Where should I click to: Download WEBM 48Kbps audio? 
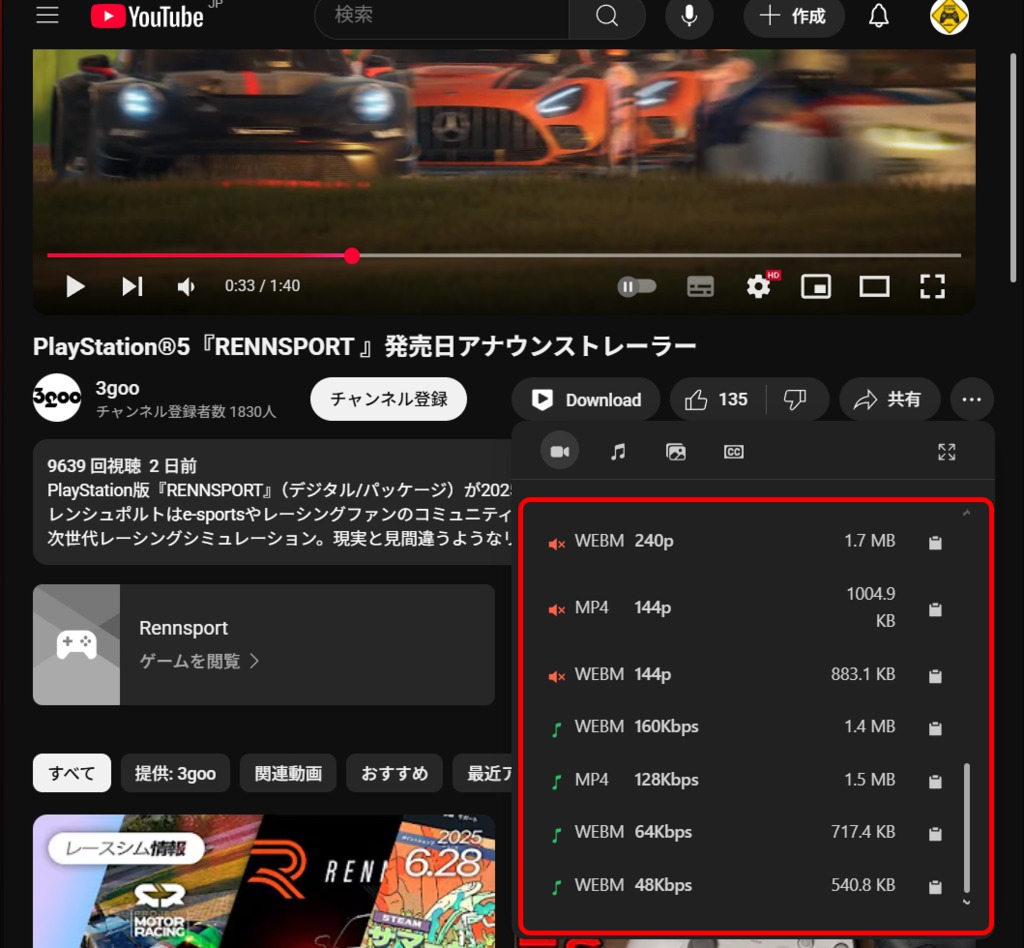point(722,885)
